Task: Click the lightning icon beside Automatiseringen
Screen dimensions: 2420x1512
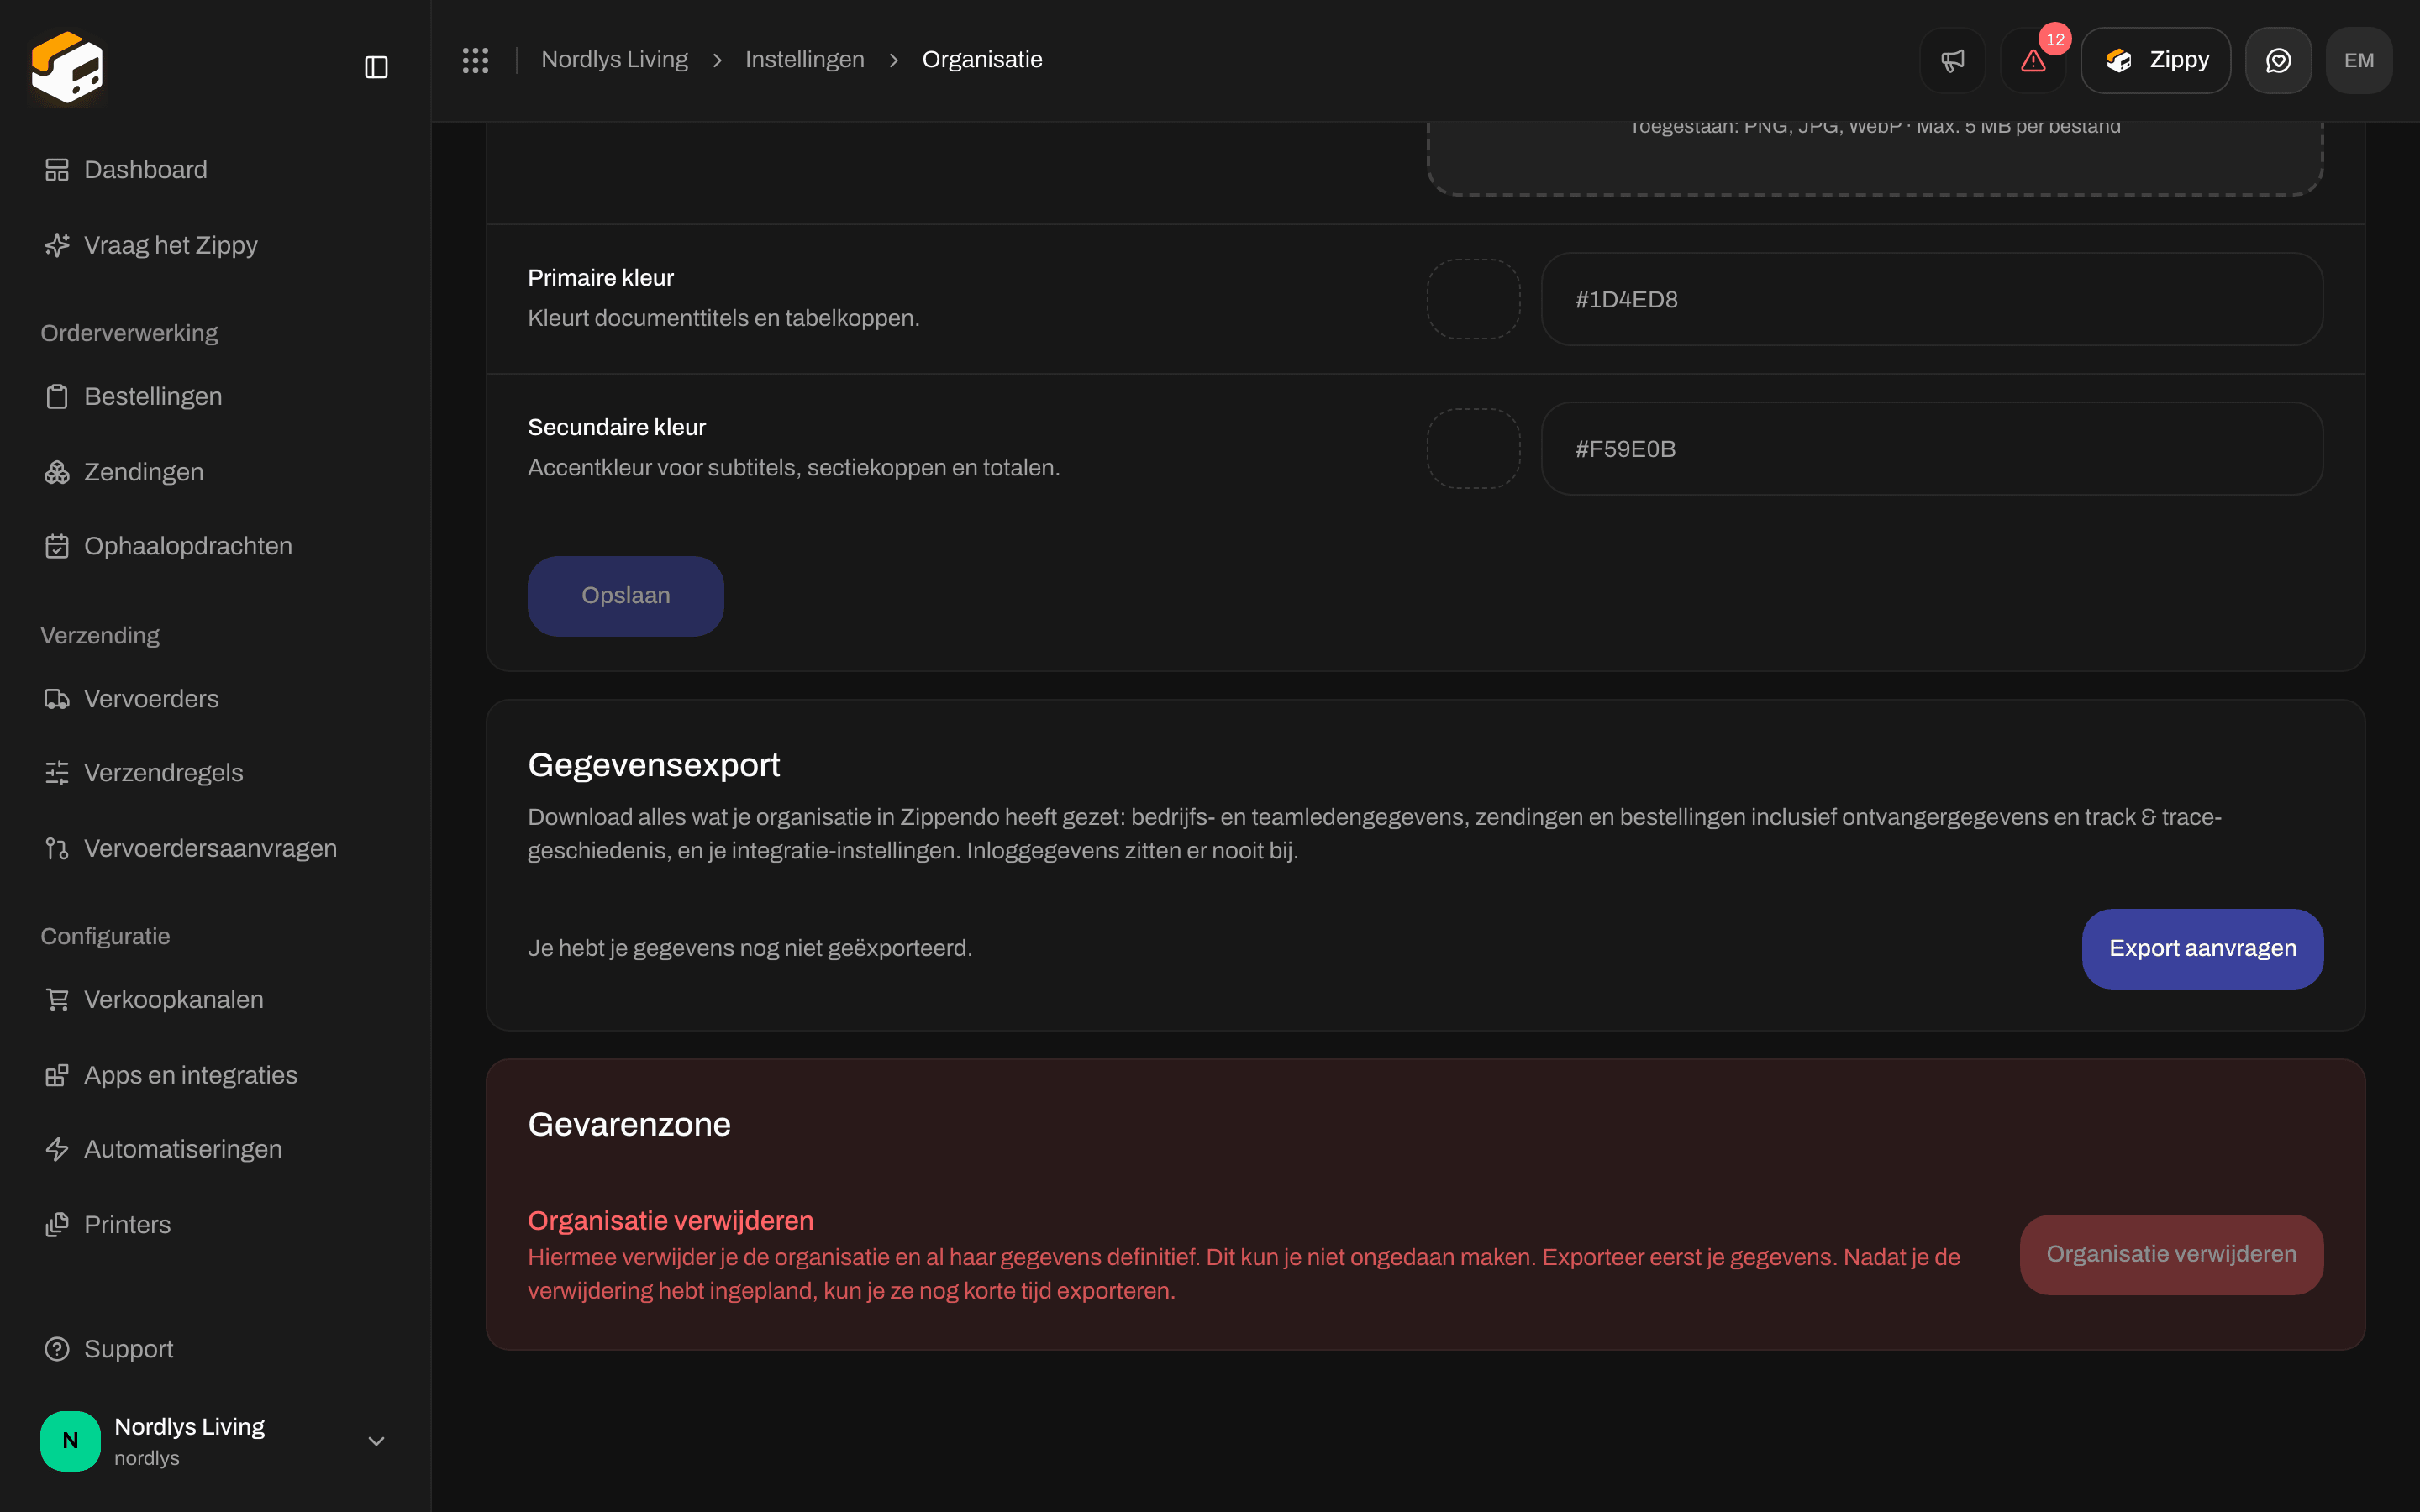Action: point(57,1149)
